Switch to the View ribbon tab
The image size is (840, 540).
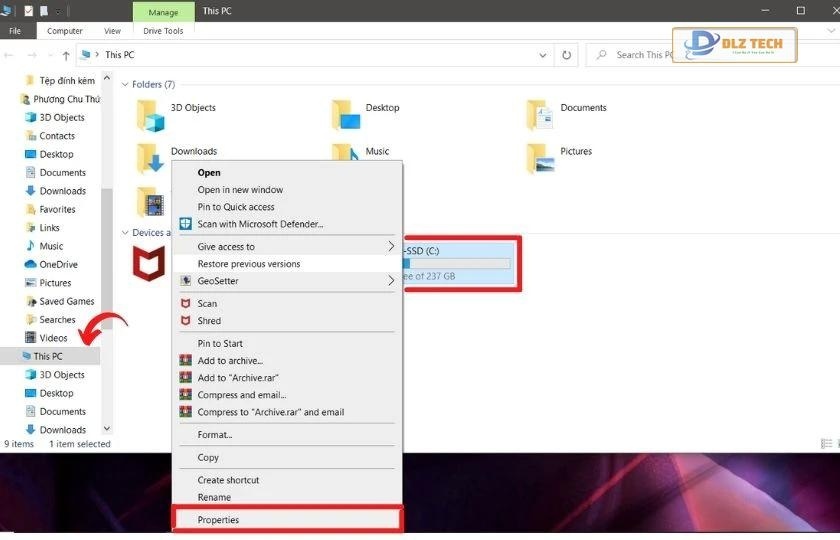coord(112,31)
